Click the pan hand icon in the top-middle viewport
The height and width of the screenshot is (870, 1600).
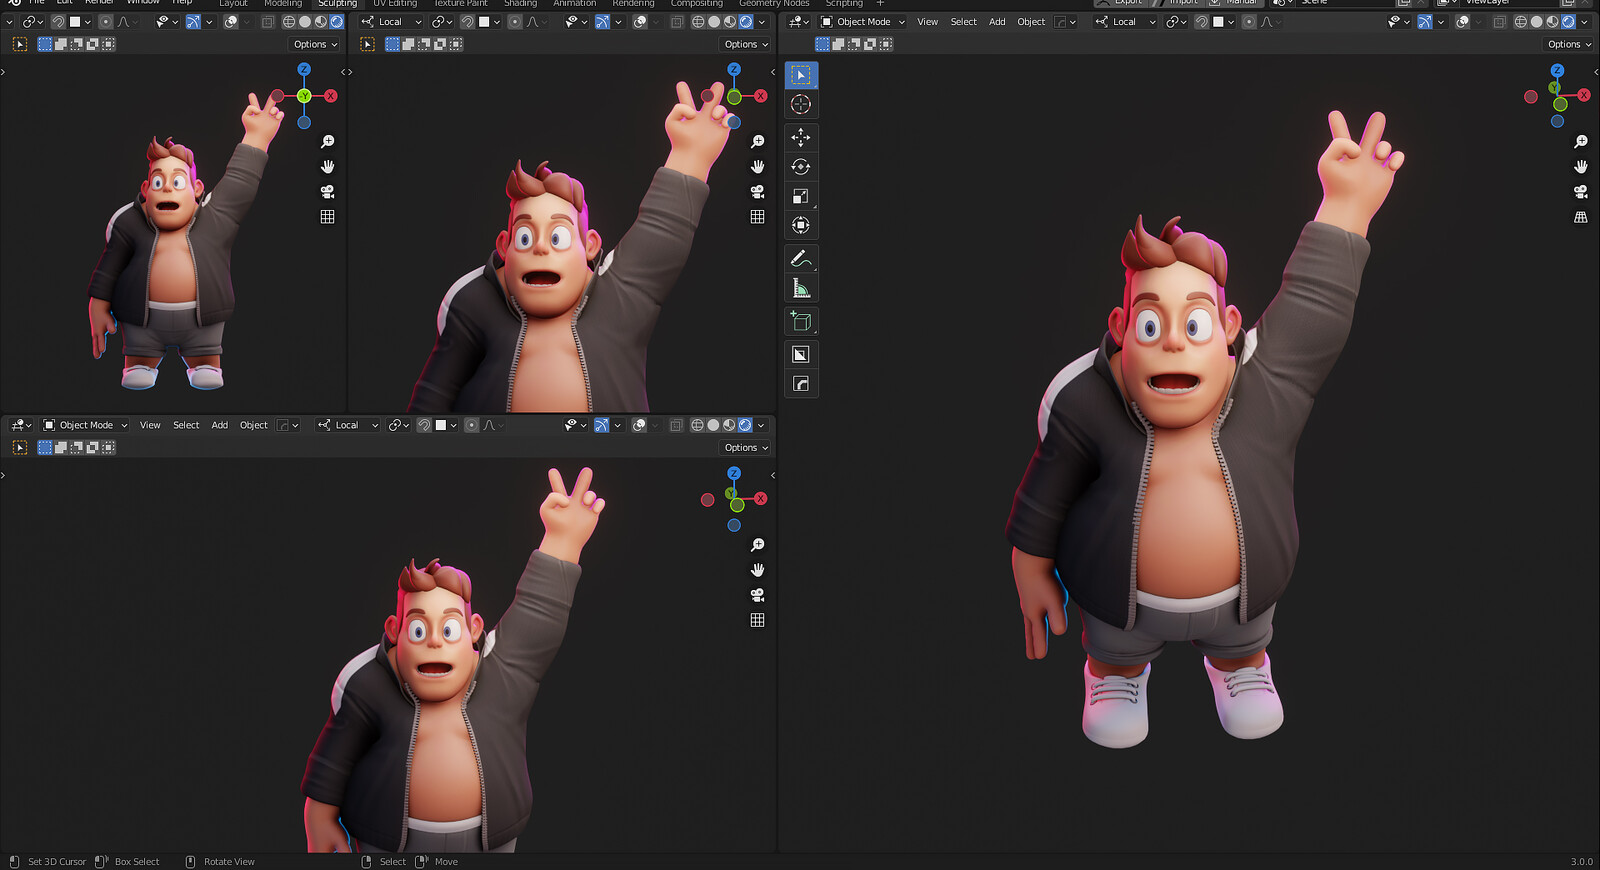tap(758, 167)
